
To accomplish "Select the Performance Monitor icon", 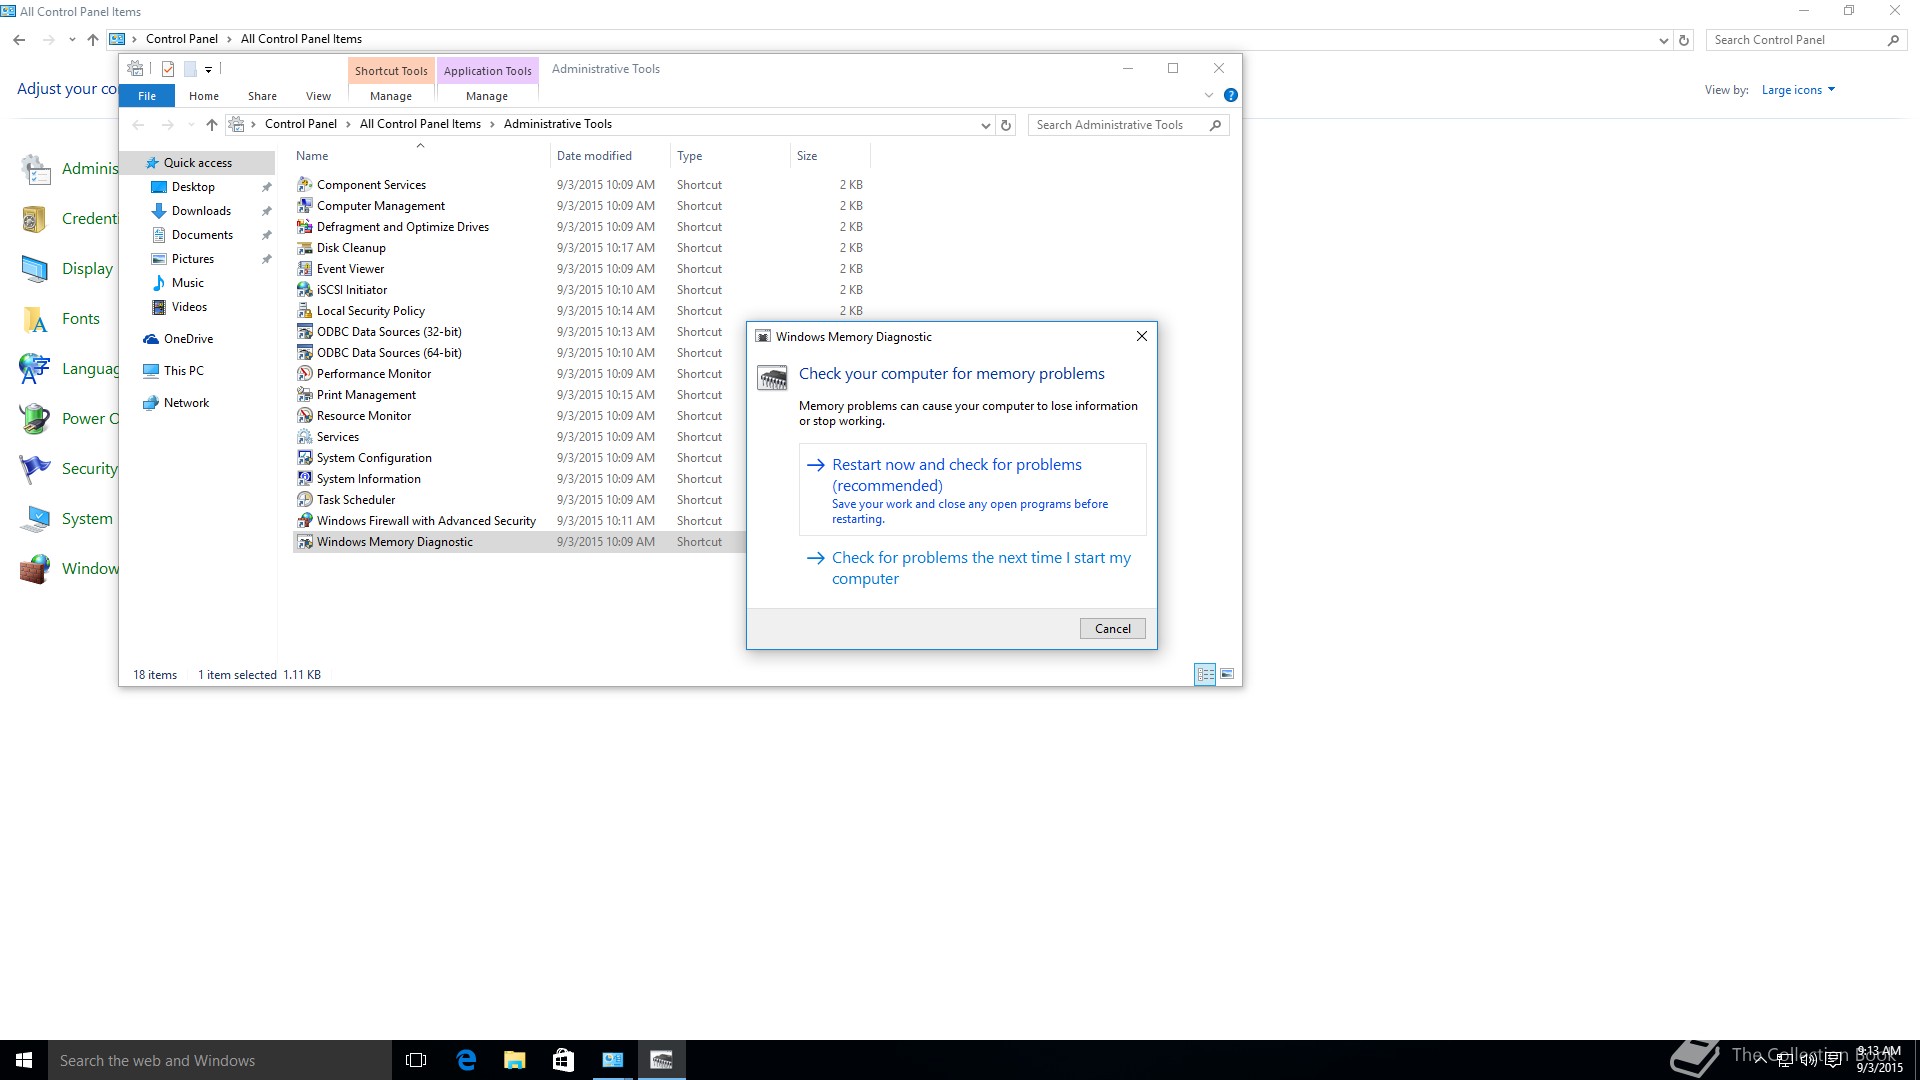I will pyautogui.click(x=305, y=374).
